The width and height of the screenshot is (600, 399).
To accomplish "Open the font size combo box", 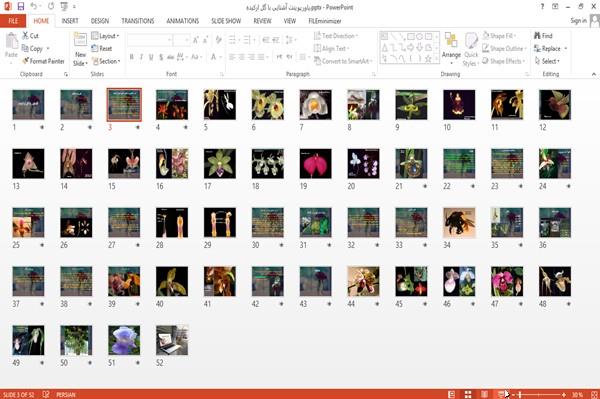I will click(181, 40).
